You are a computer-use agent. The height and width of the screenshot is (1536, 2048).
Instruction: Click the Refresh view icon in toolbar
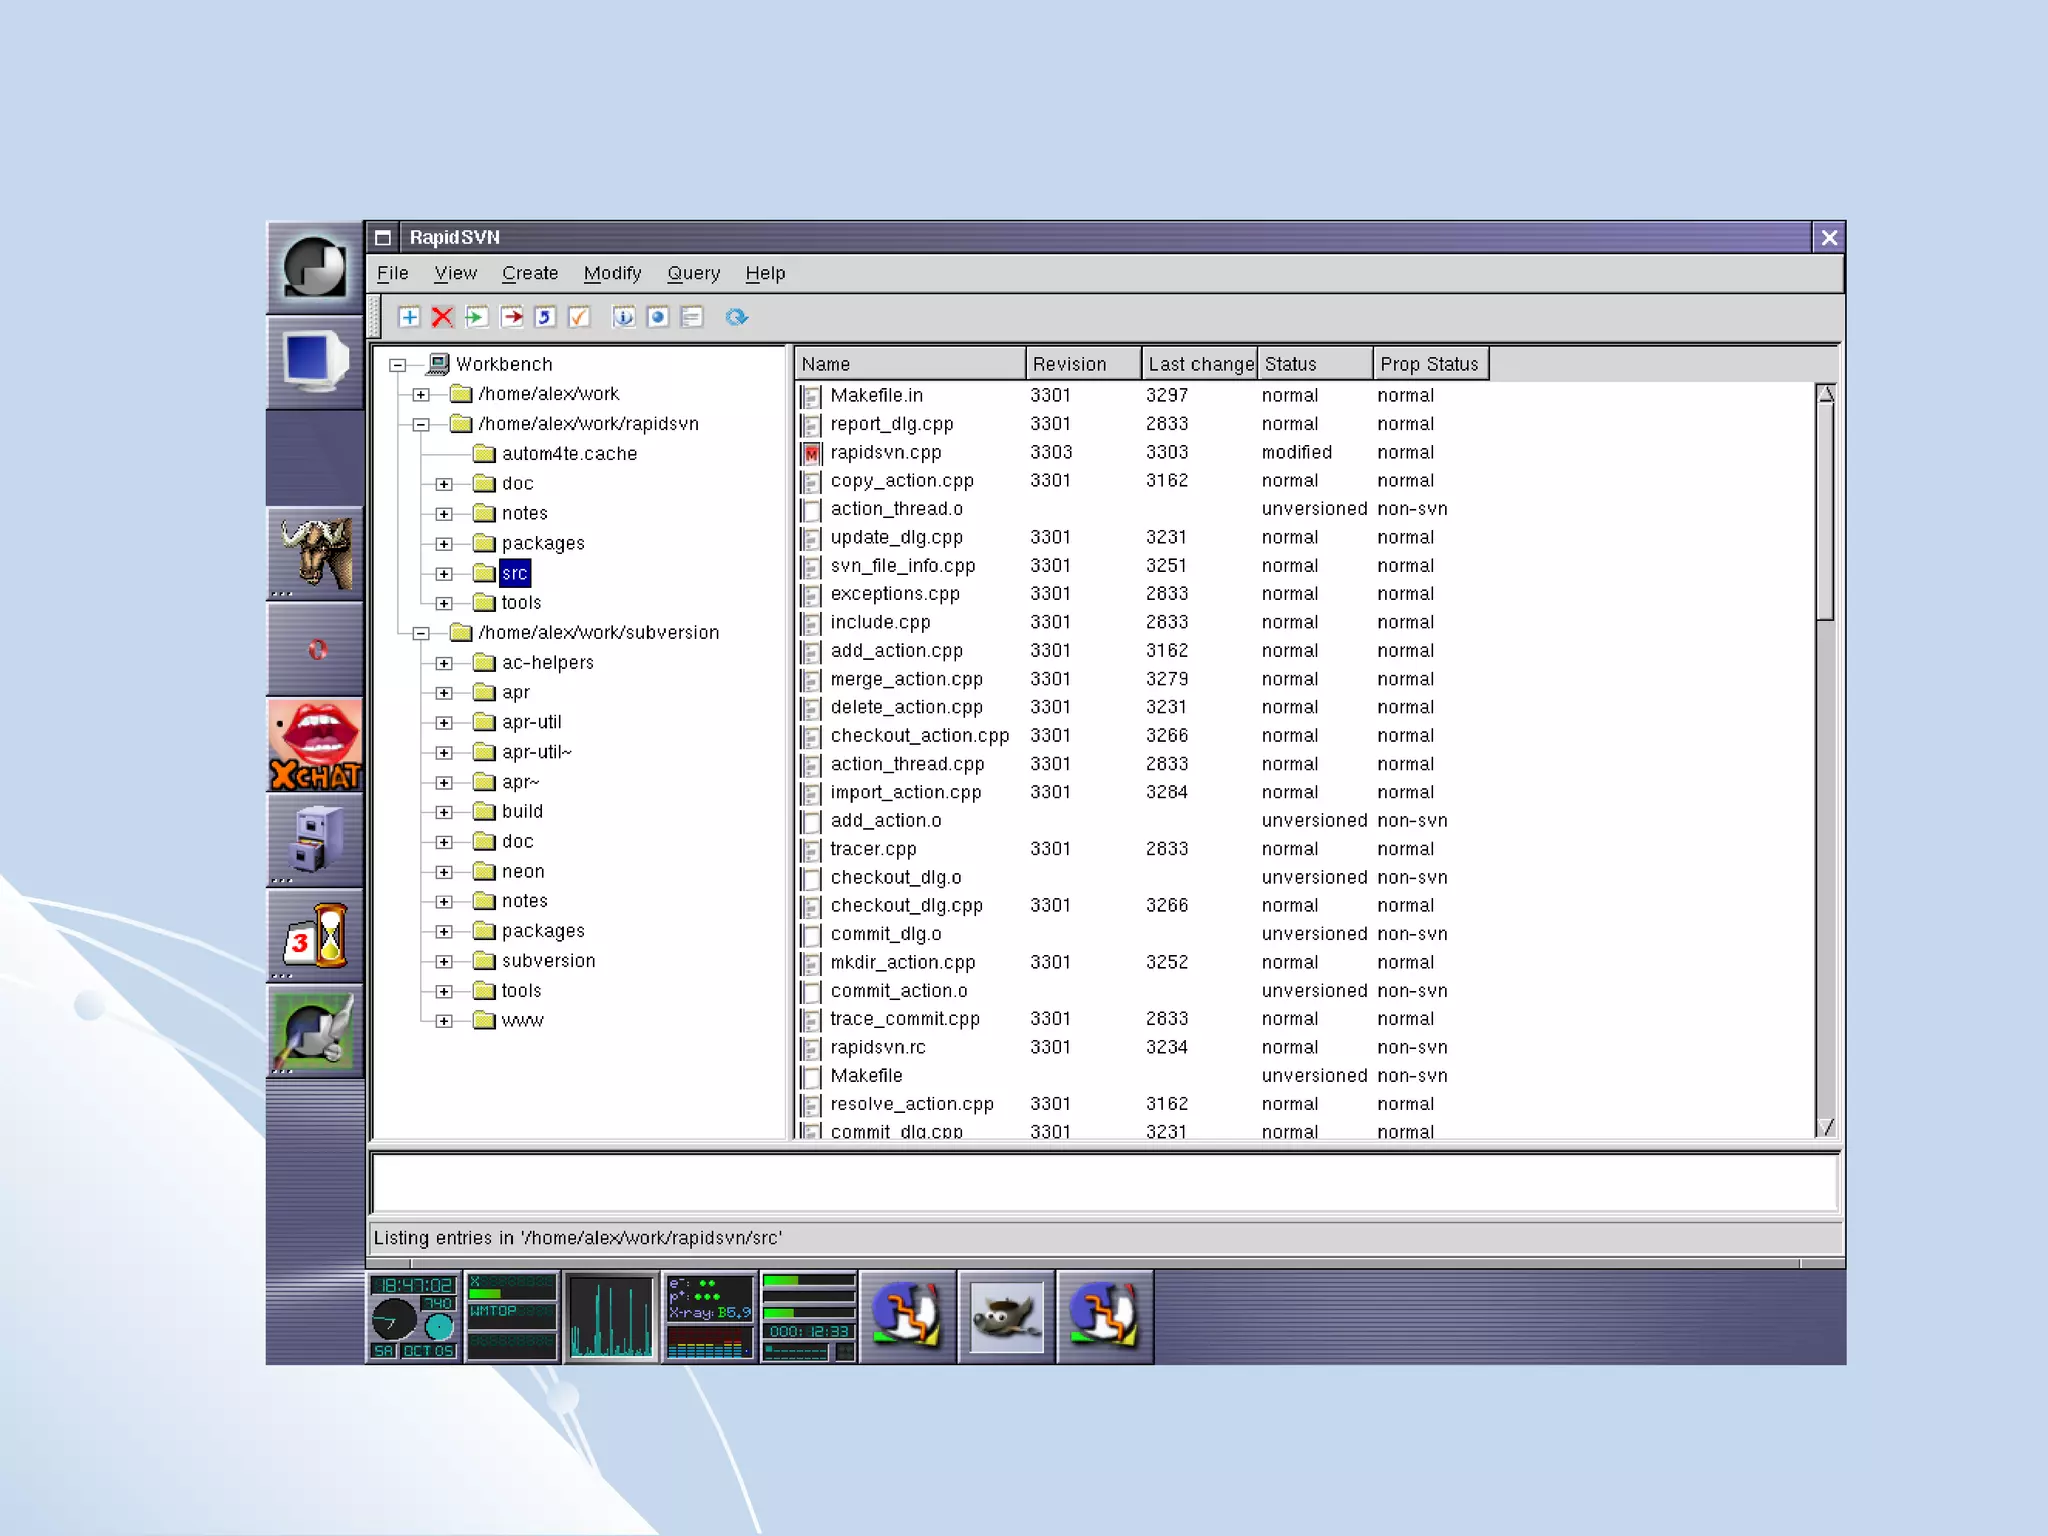[x=737, y=317]
